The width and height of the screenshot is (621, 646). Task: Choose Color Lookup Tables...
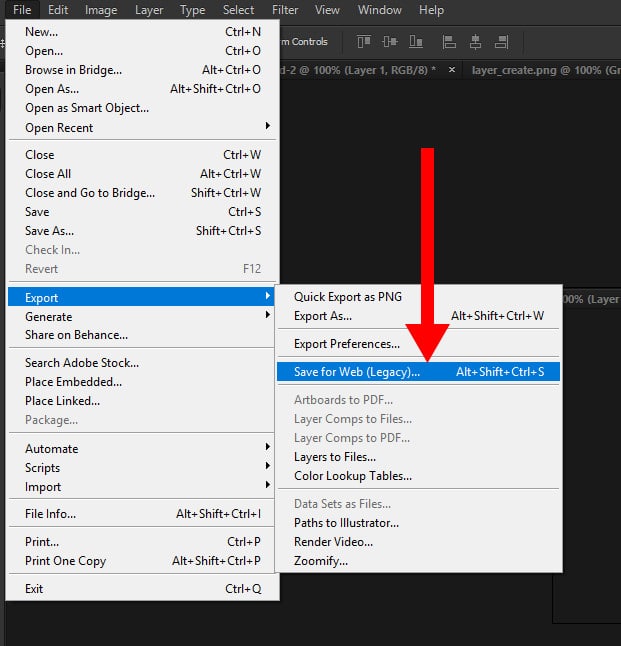[x=418, y=475]
